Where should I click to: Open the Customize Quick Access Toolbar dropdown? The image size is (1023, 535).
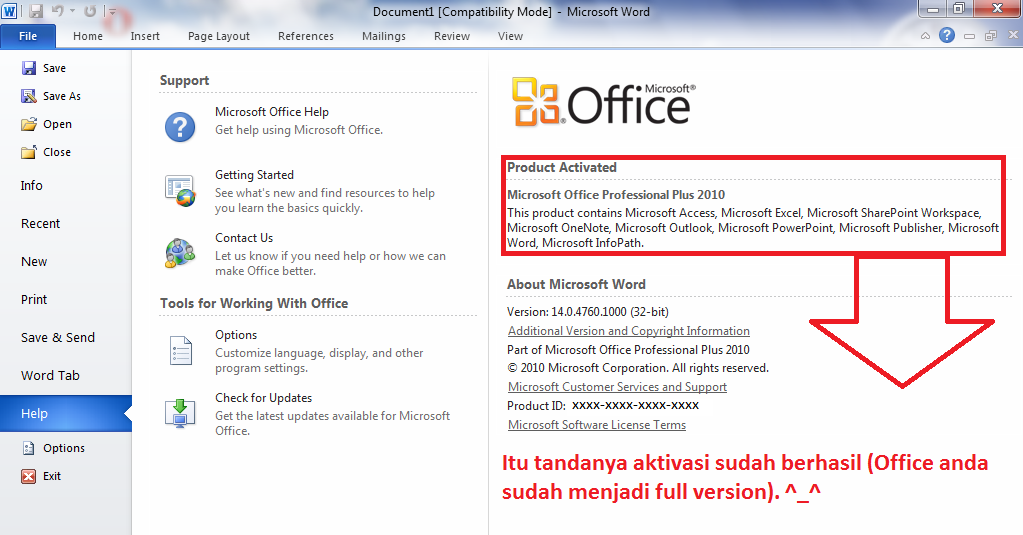(112, 12)
